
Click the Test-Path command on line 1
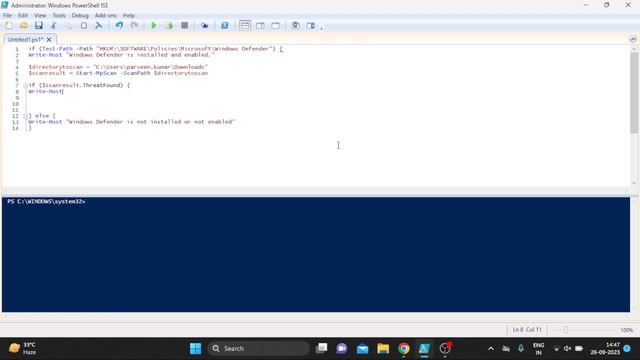(57, 49)
